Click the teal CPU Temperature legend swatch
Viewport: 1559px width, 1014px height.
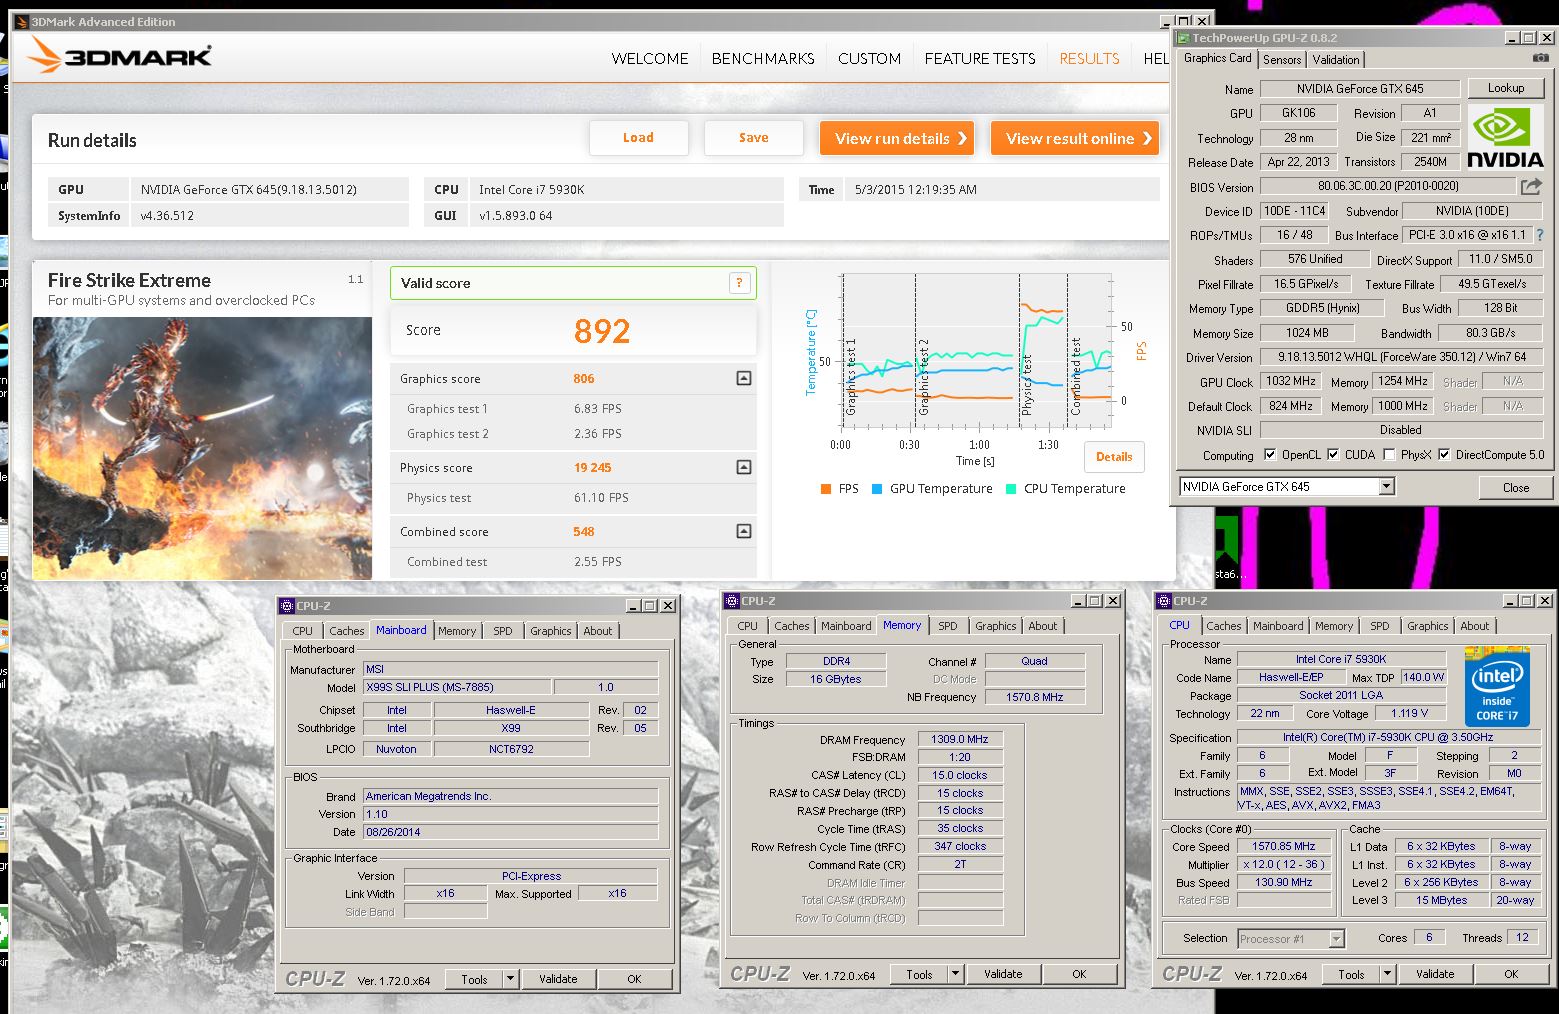point(1011,489)
